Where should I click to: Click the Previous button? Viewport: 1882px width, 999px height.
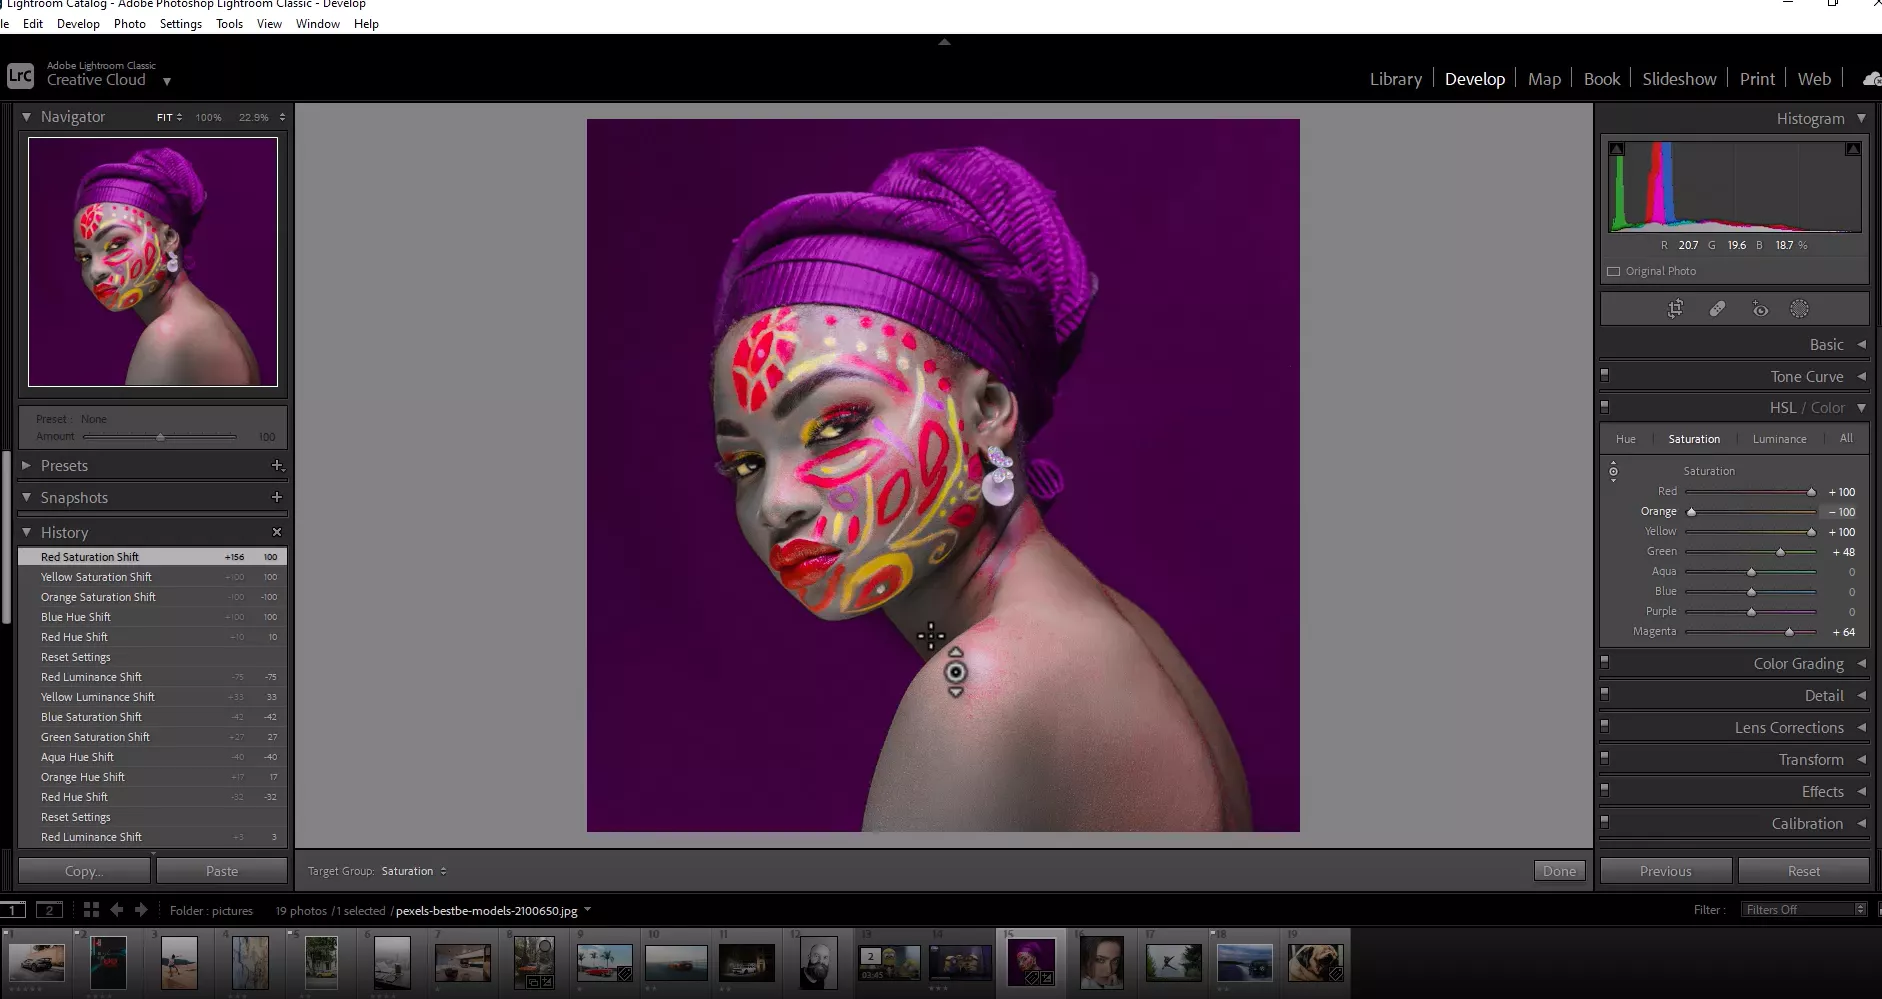pos(1666,871)
